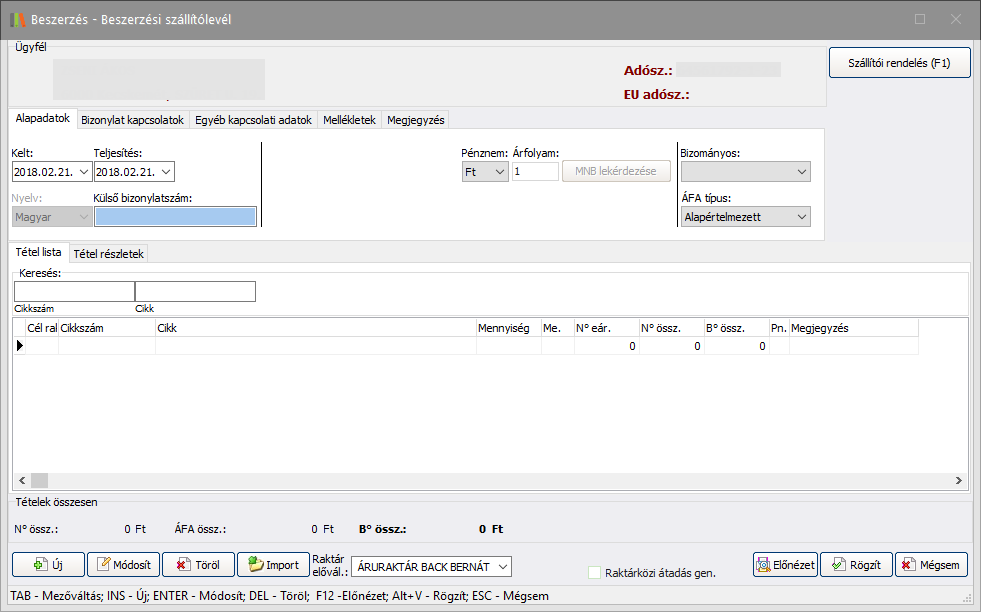
Task: Open the Import folder button
Action: [272, 565]
